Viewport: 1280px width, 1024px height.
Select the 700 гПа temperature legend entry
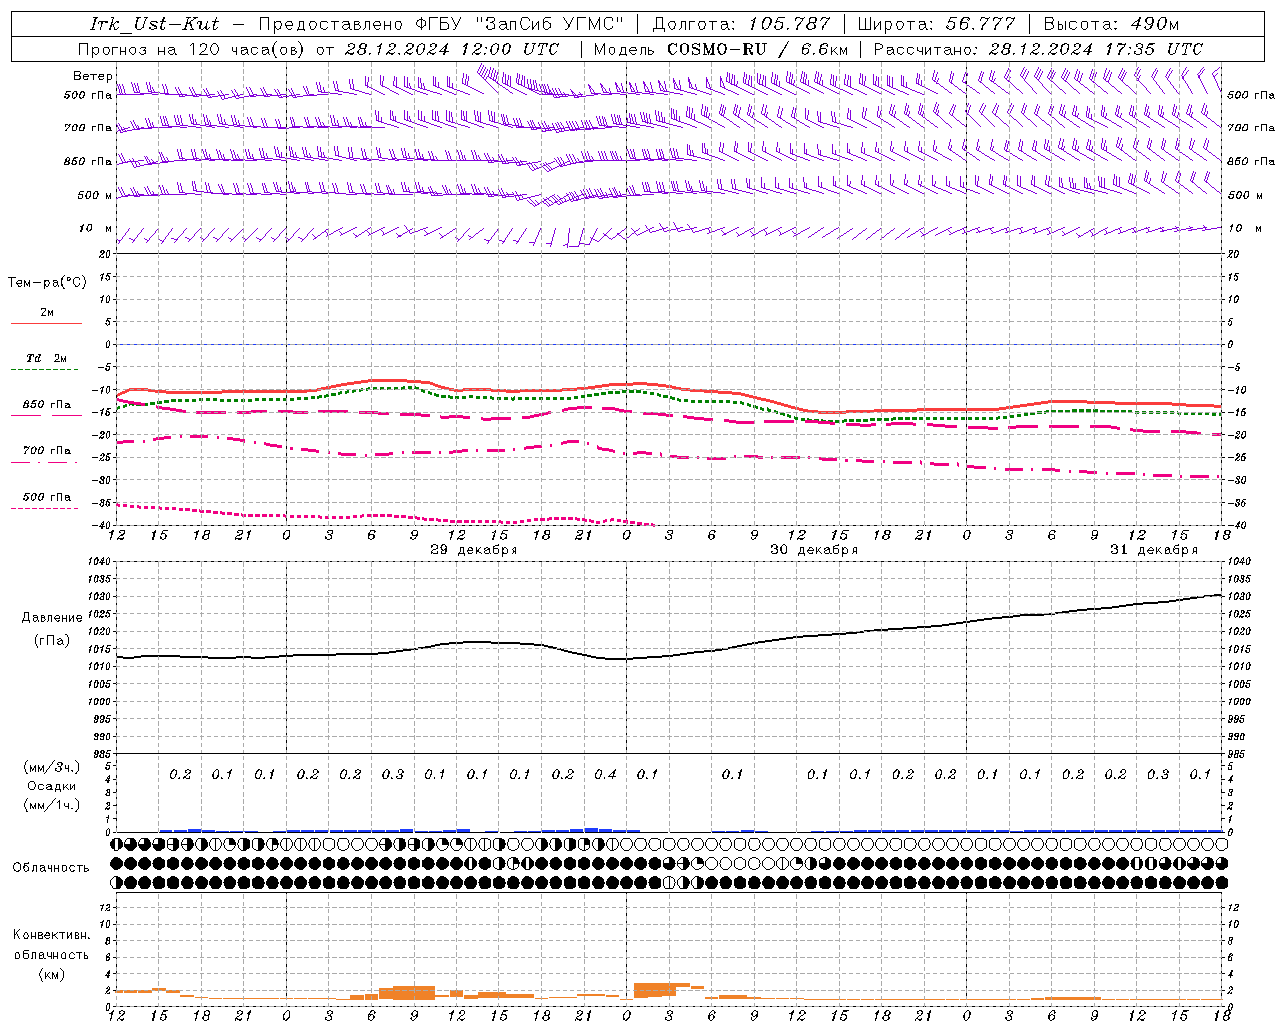(x=47, y=450)
